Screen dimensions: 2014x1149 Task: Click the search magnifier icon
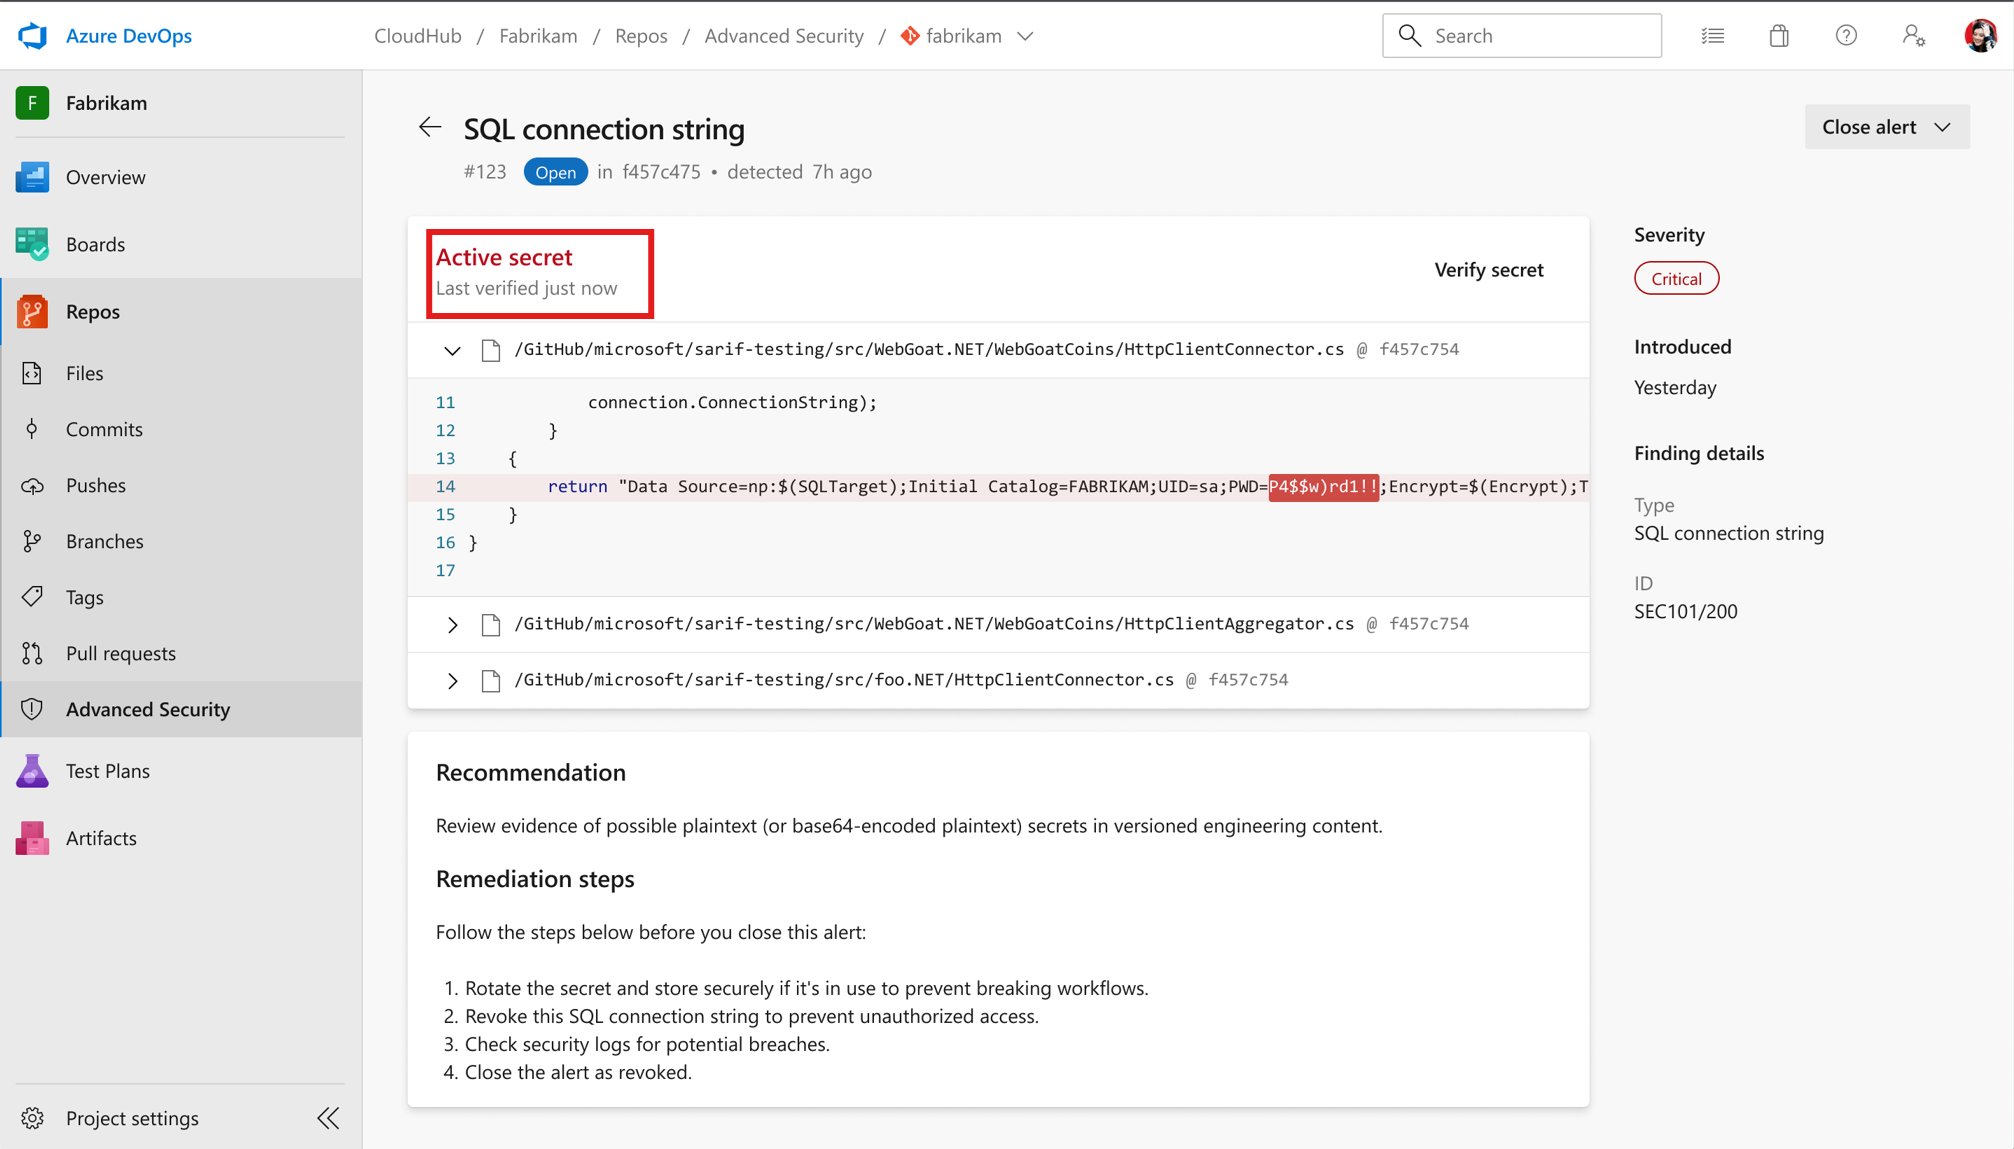pos(1409,36)
